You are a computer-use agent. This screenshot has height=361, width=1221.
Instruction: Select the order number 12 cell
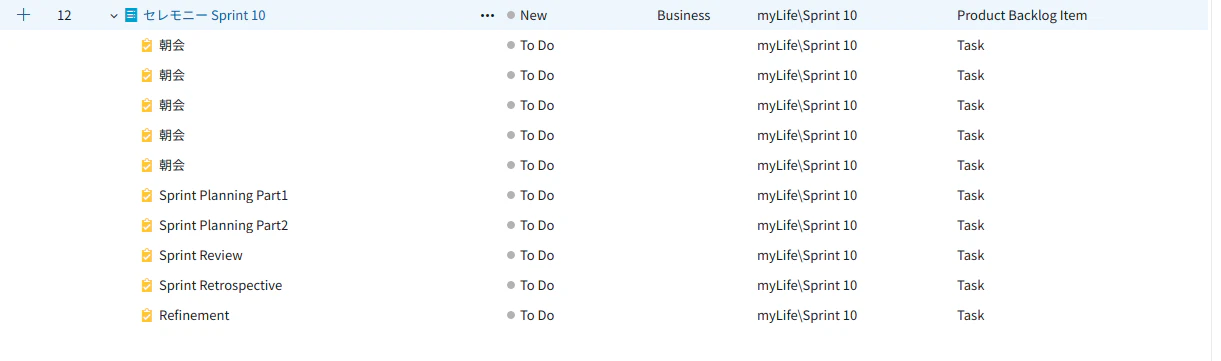(64, 15)
